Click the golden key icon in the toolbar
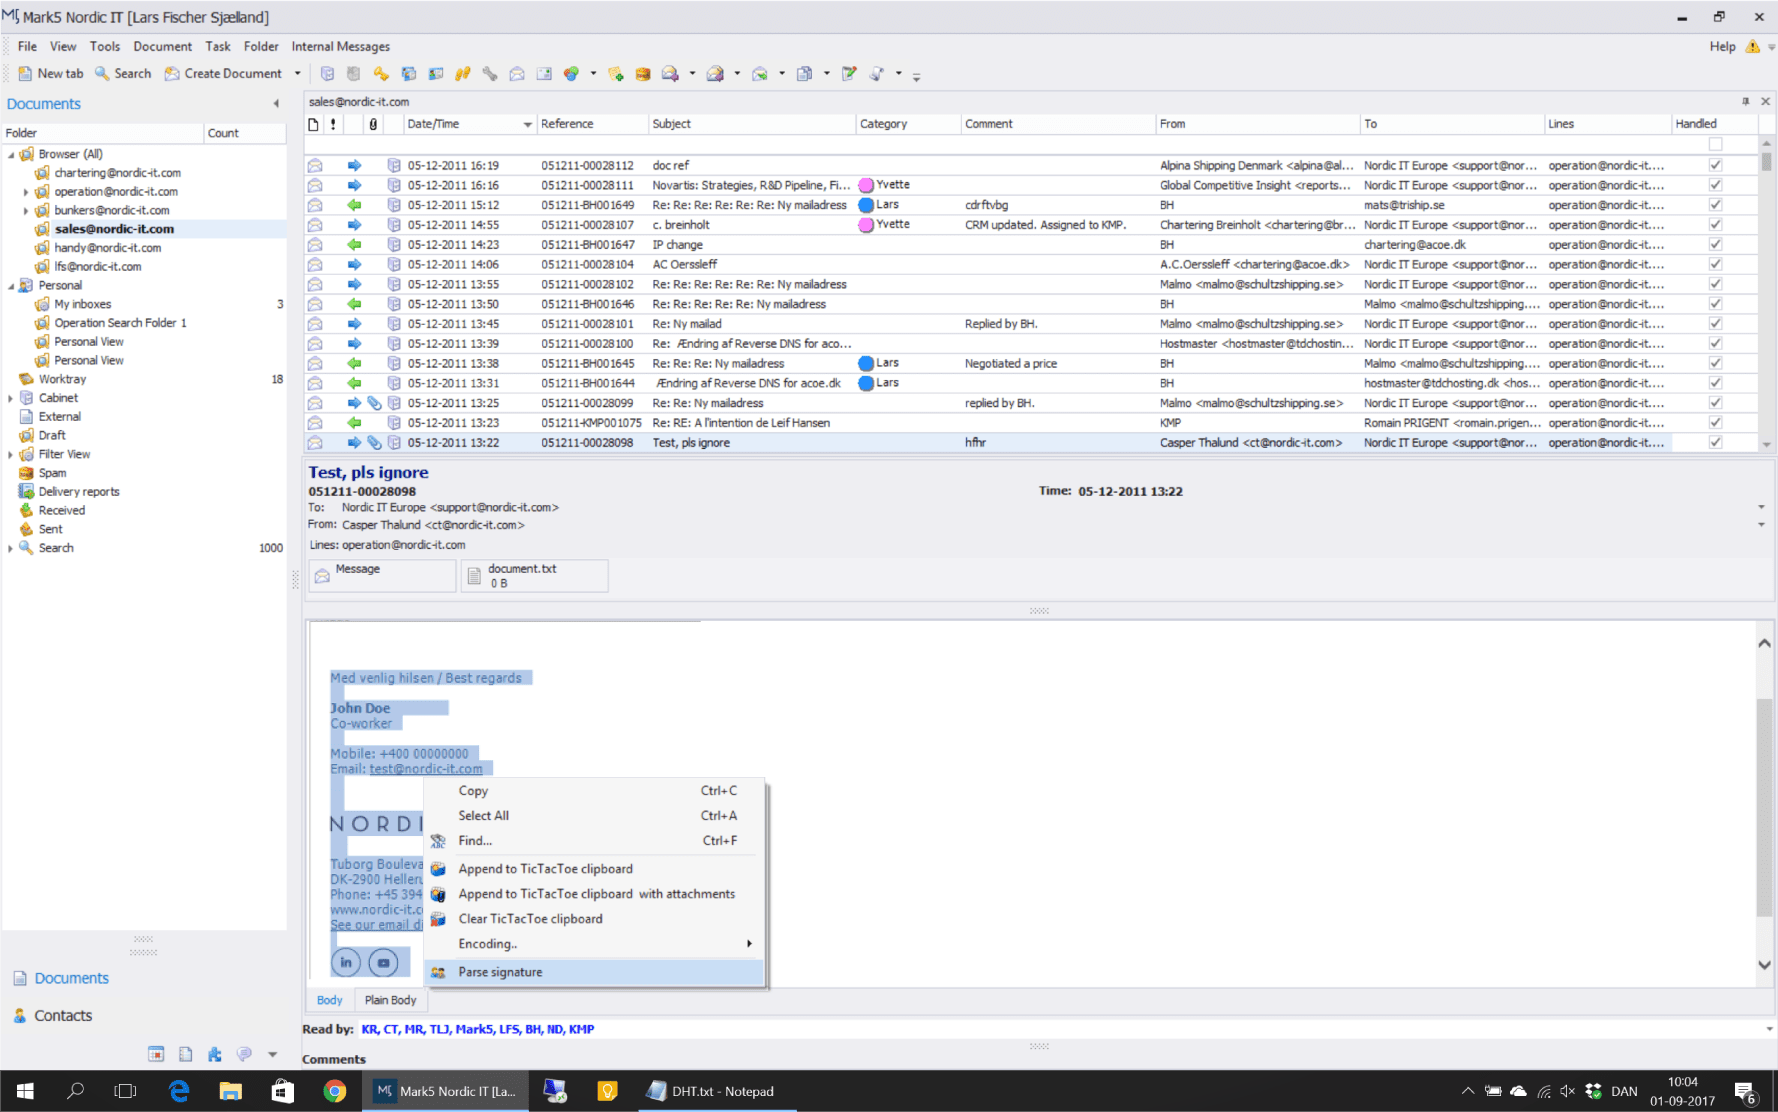This screenshot has width=1778, height=1112. click(x=381, y=73)
